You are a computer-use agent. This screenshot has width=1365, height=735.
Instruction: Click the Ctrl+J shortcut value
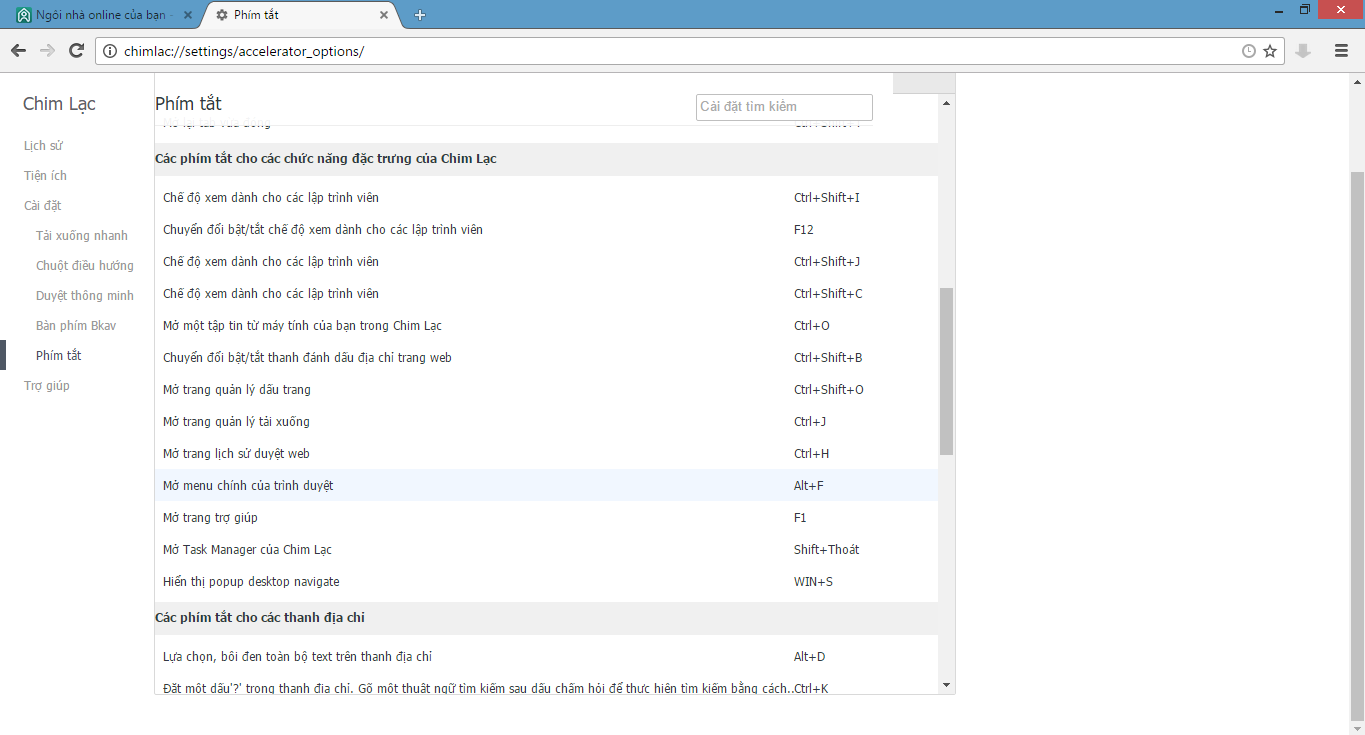tap(810, 422)
